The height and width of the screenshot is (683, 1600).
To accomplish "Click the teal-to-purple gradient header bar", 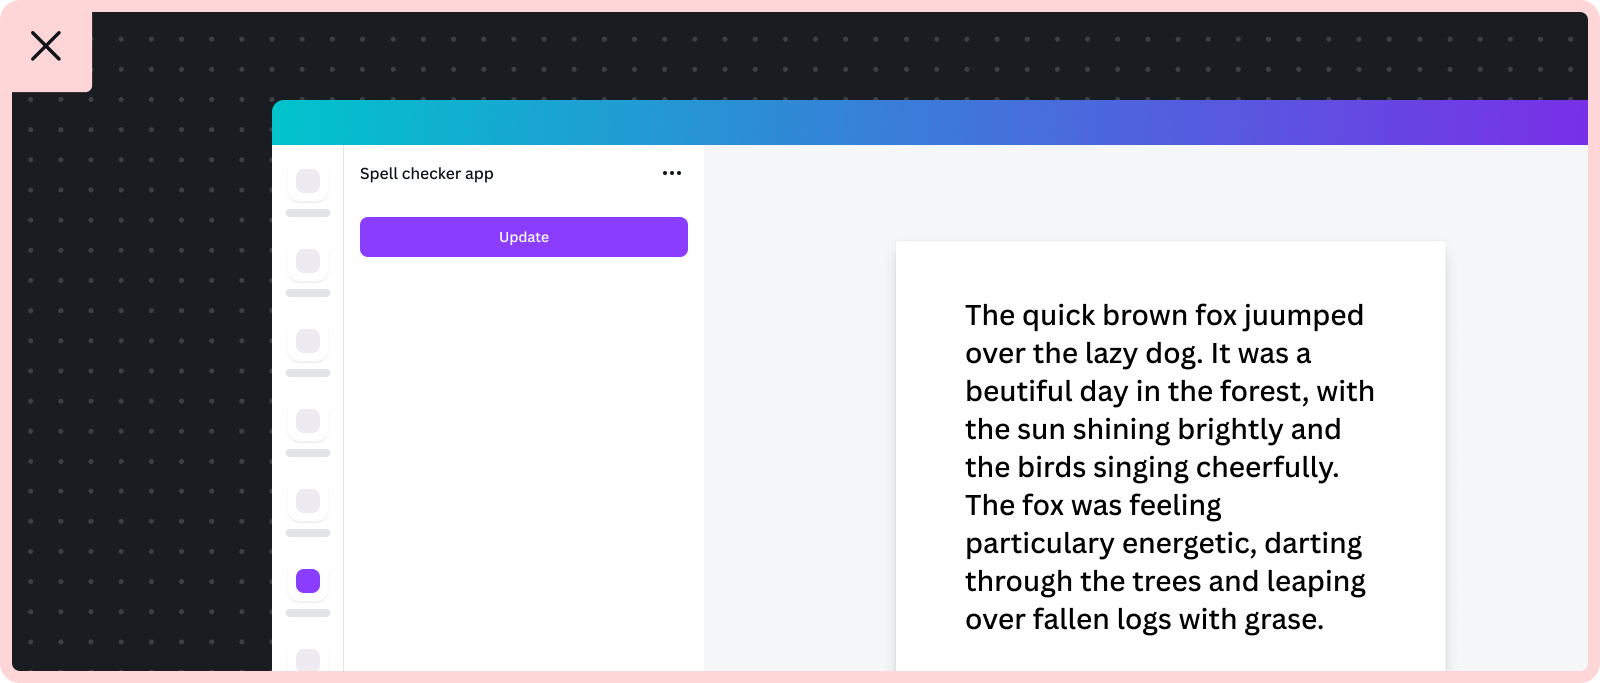I will click(x=930, y=122).
